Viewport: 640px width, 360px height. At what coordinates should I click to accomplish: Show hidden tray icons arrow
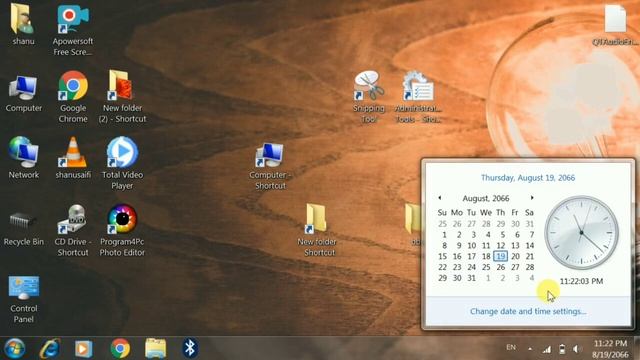click(530, 349)
